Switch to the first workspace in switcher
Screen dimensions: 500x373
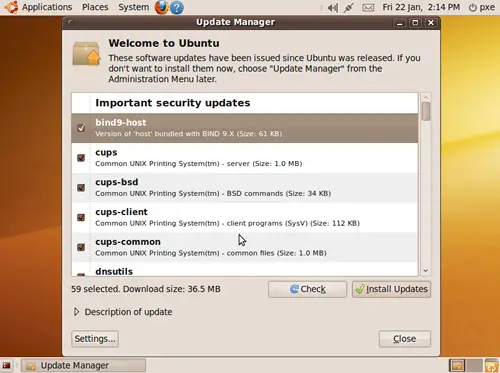pyautogui.click(x=457, y=365)
